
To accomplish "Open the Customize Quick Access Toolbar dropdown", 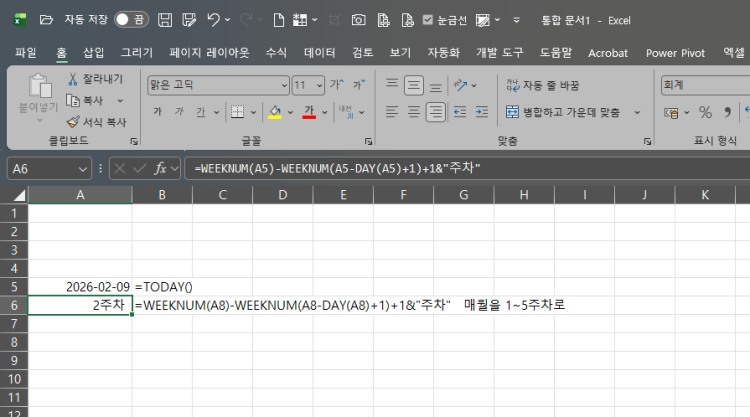I will click(x=517, y=20).
